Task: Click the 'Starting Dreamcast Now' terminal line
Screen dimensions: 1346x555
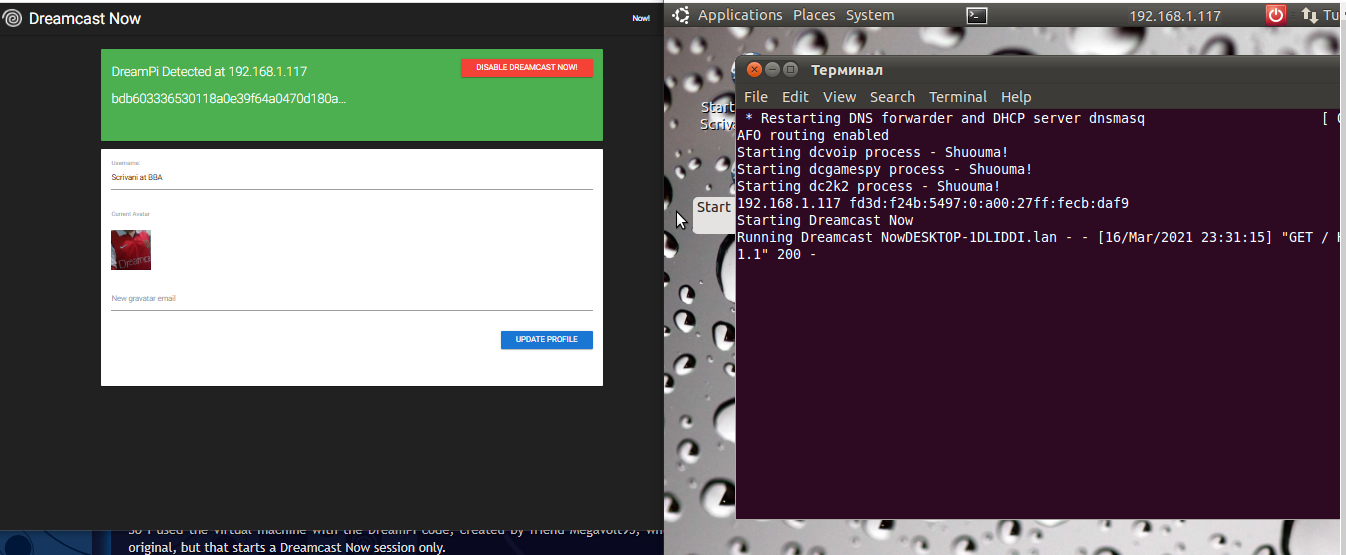Action: pos(825,220)
